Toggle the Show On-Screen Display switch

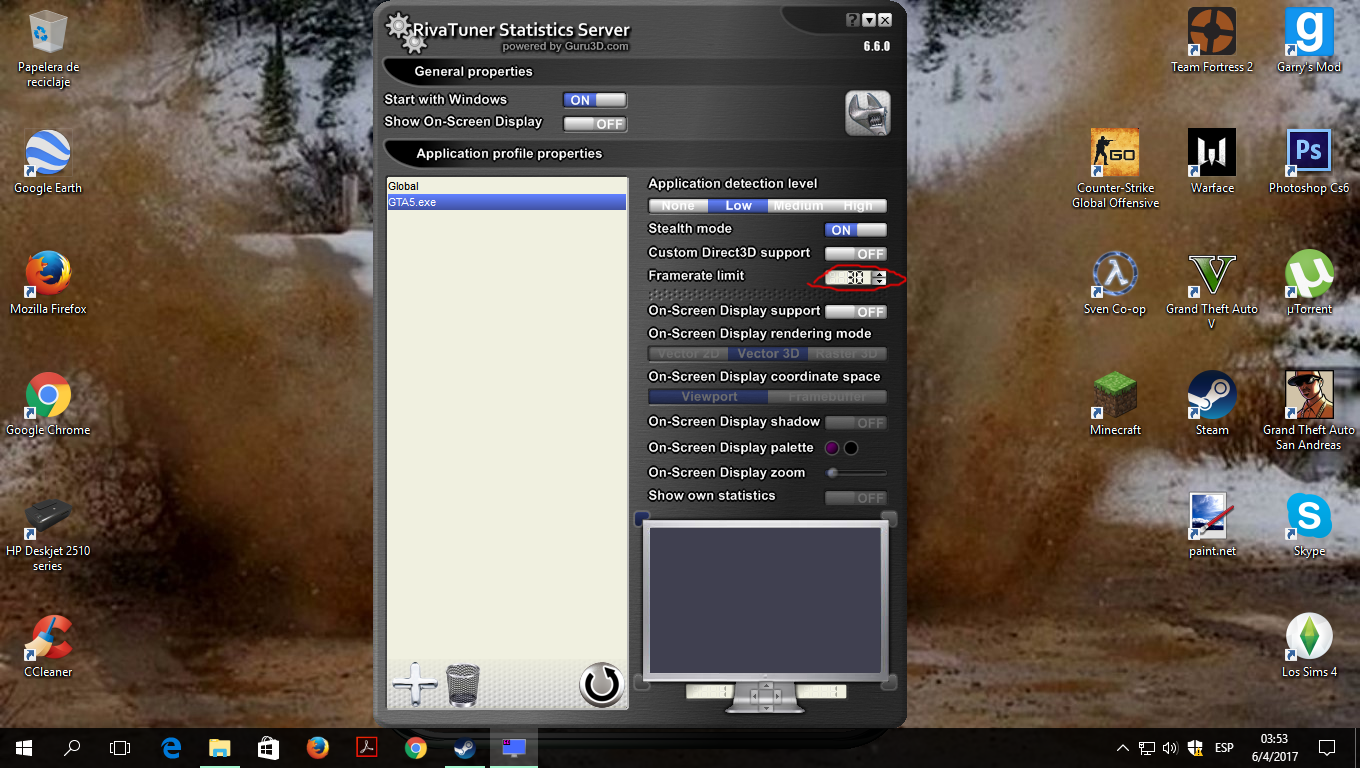(x=595, y=124)
